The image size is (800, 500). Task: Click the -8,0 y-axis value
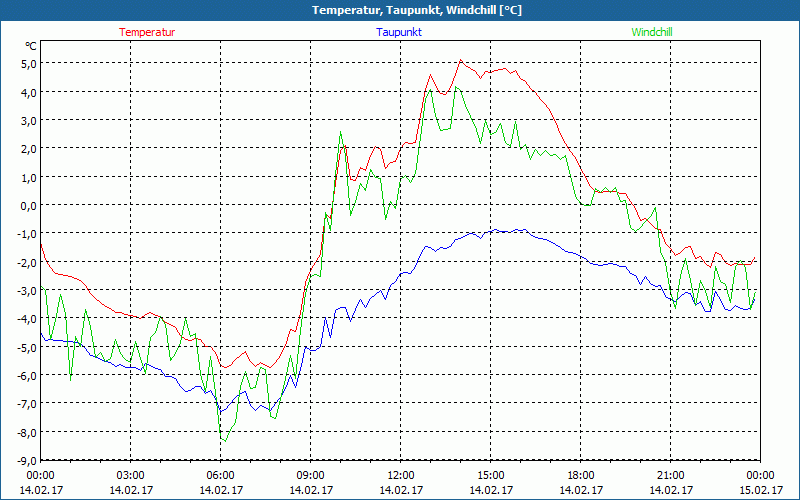click(26, 432)
